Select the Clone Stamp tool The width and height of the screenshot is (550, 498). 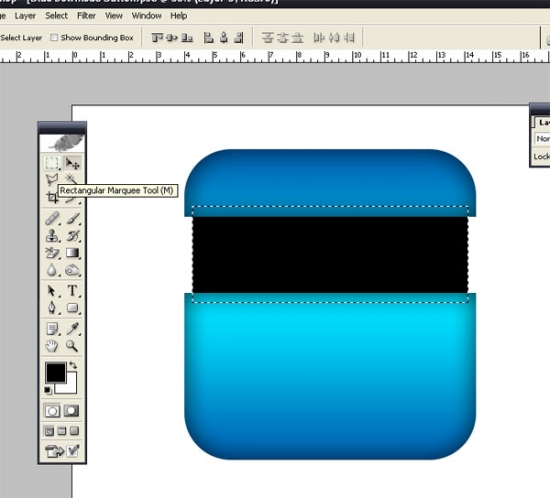[x=52, y=236]
